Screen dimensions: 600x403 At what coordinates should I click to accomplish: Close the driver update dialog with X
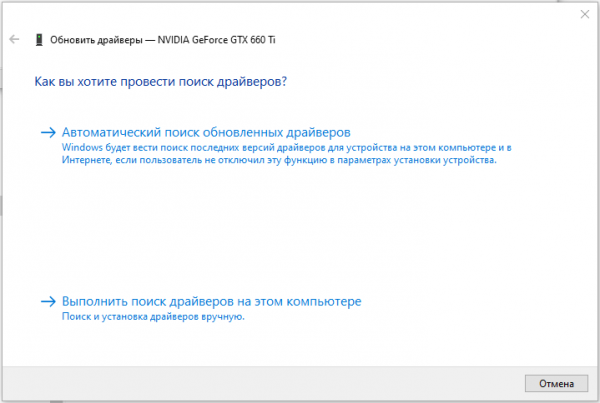point(585,15)
